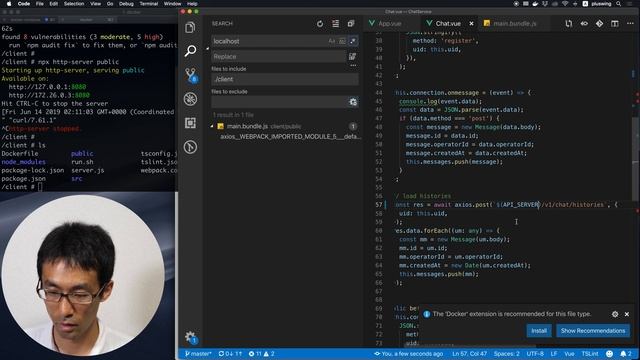Open the GitLens view in activity bar
This screenshot has height=360, width=640.
tap(190, 147)
